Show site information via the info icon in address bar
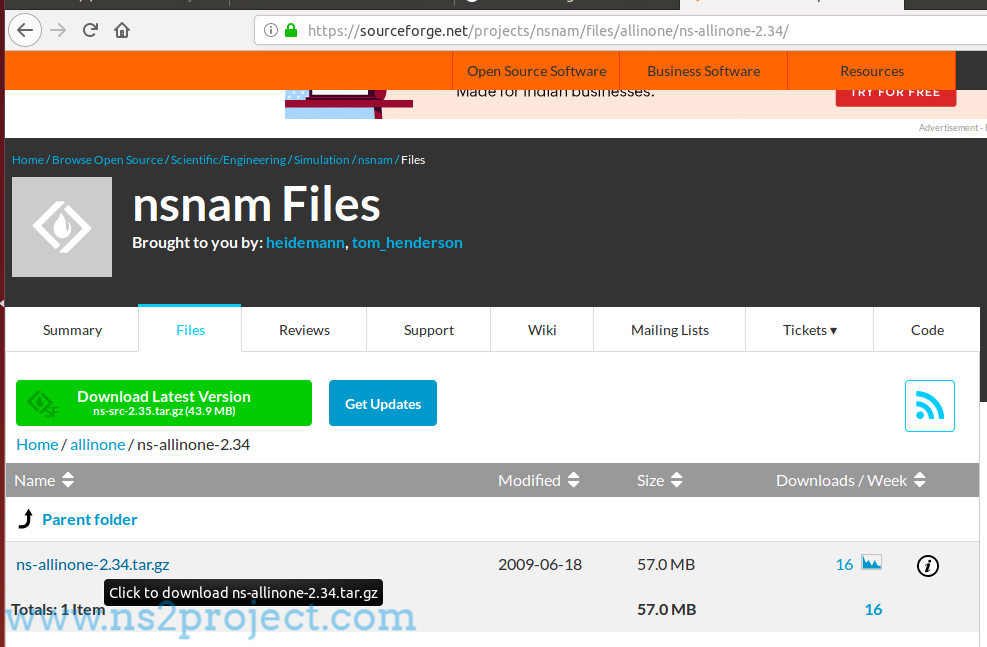987x647 pixels. (271, 30)
